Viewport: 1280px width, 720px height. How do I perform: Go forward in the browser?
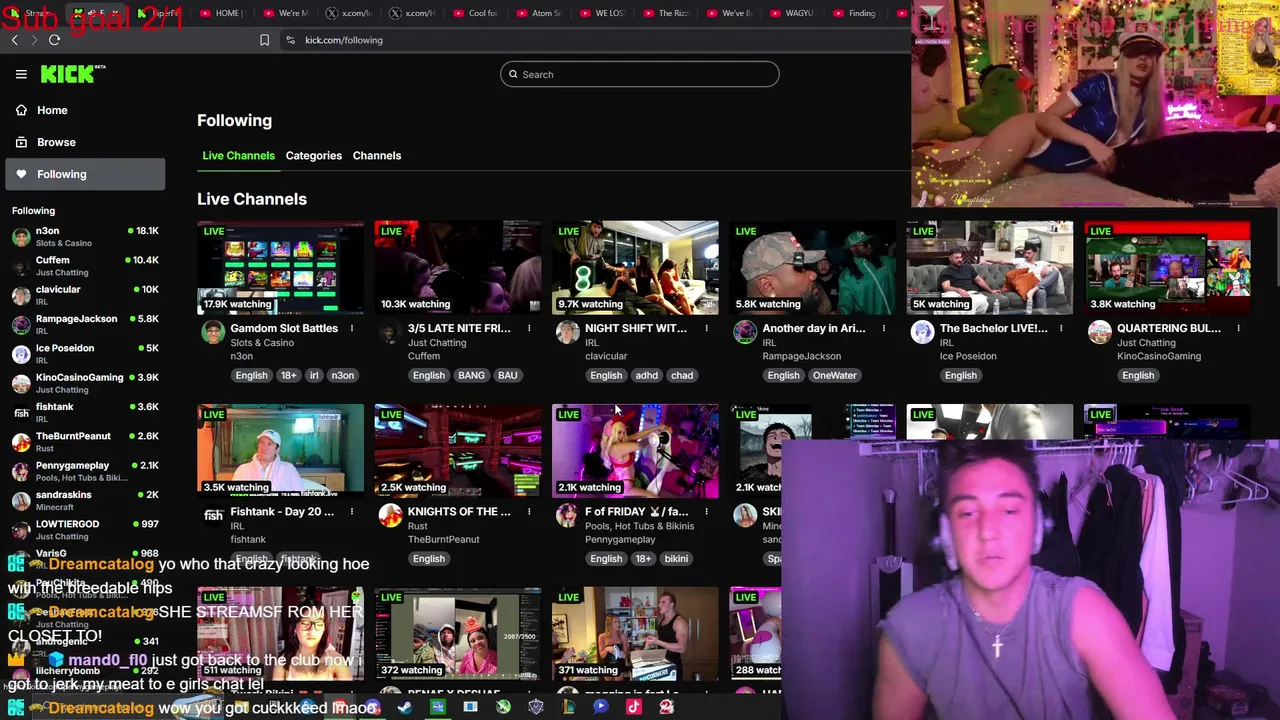(x=33, y=40)
